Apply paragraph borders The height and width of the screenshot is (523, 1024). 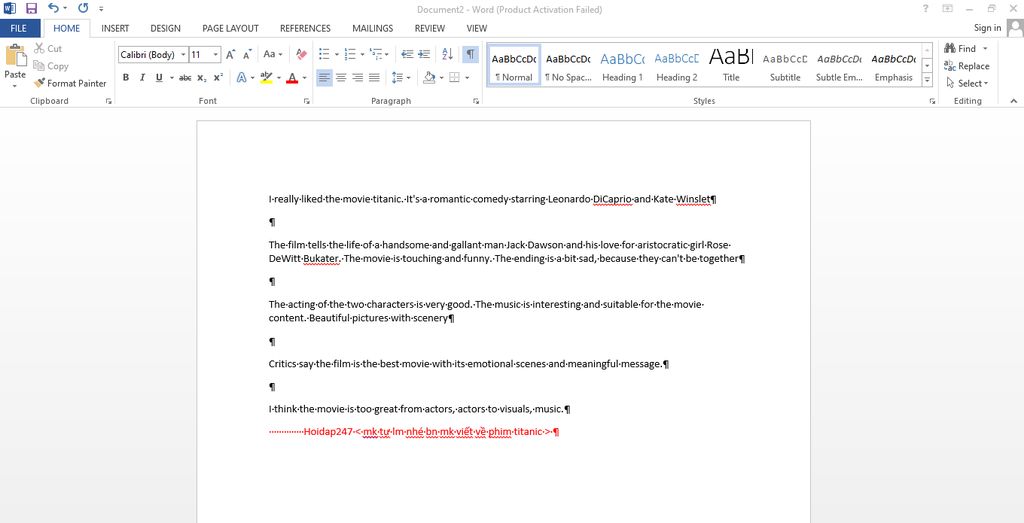coord(455,78)
